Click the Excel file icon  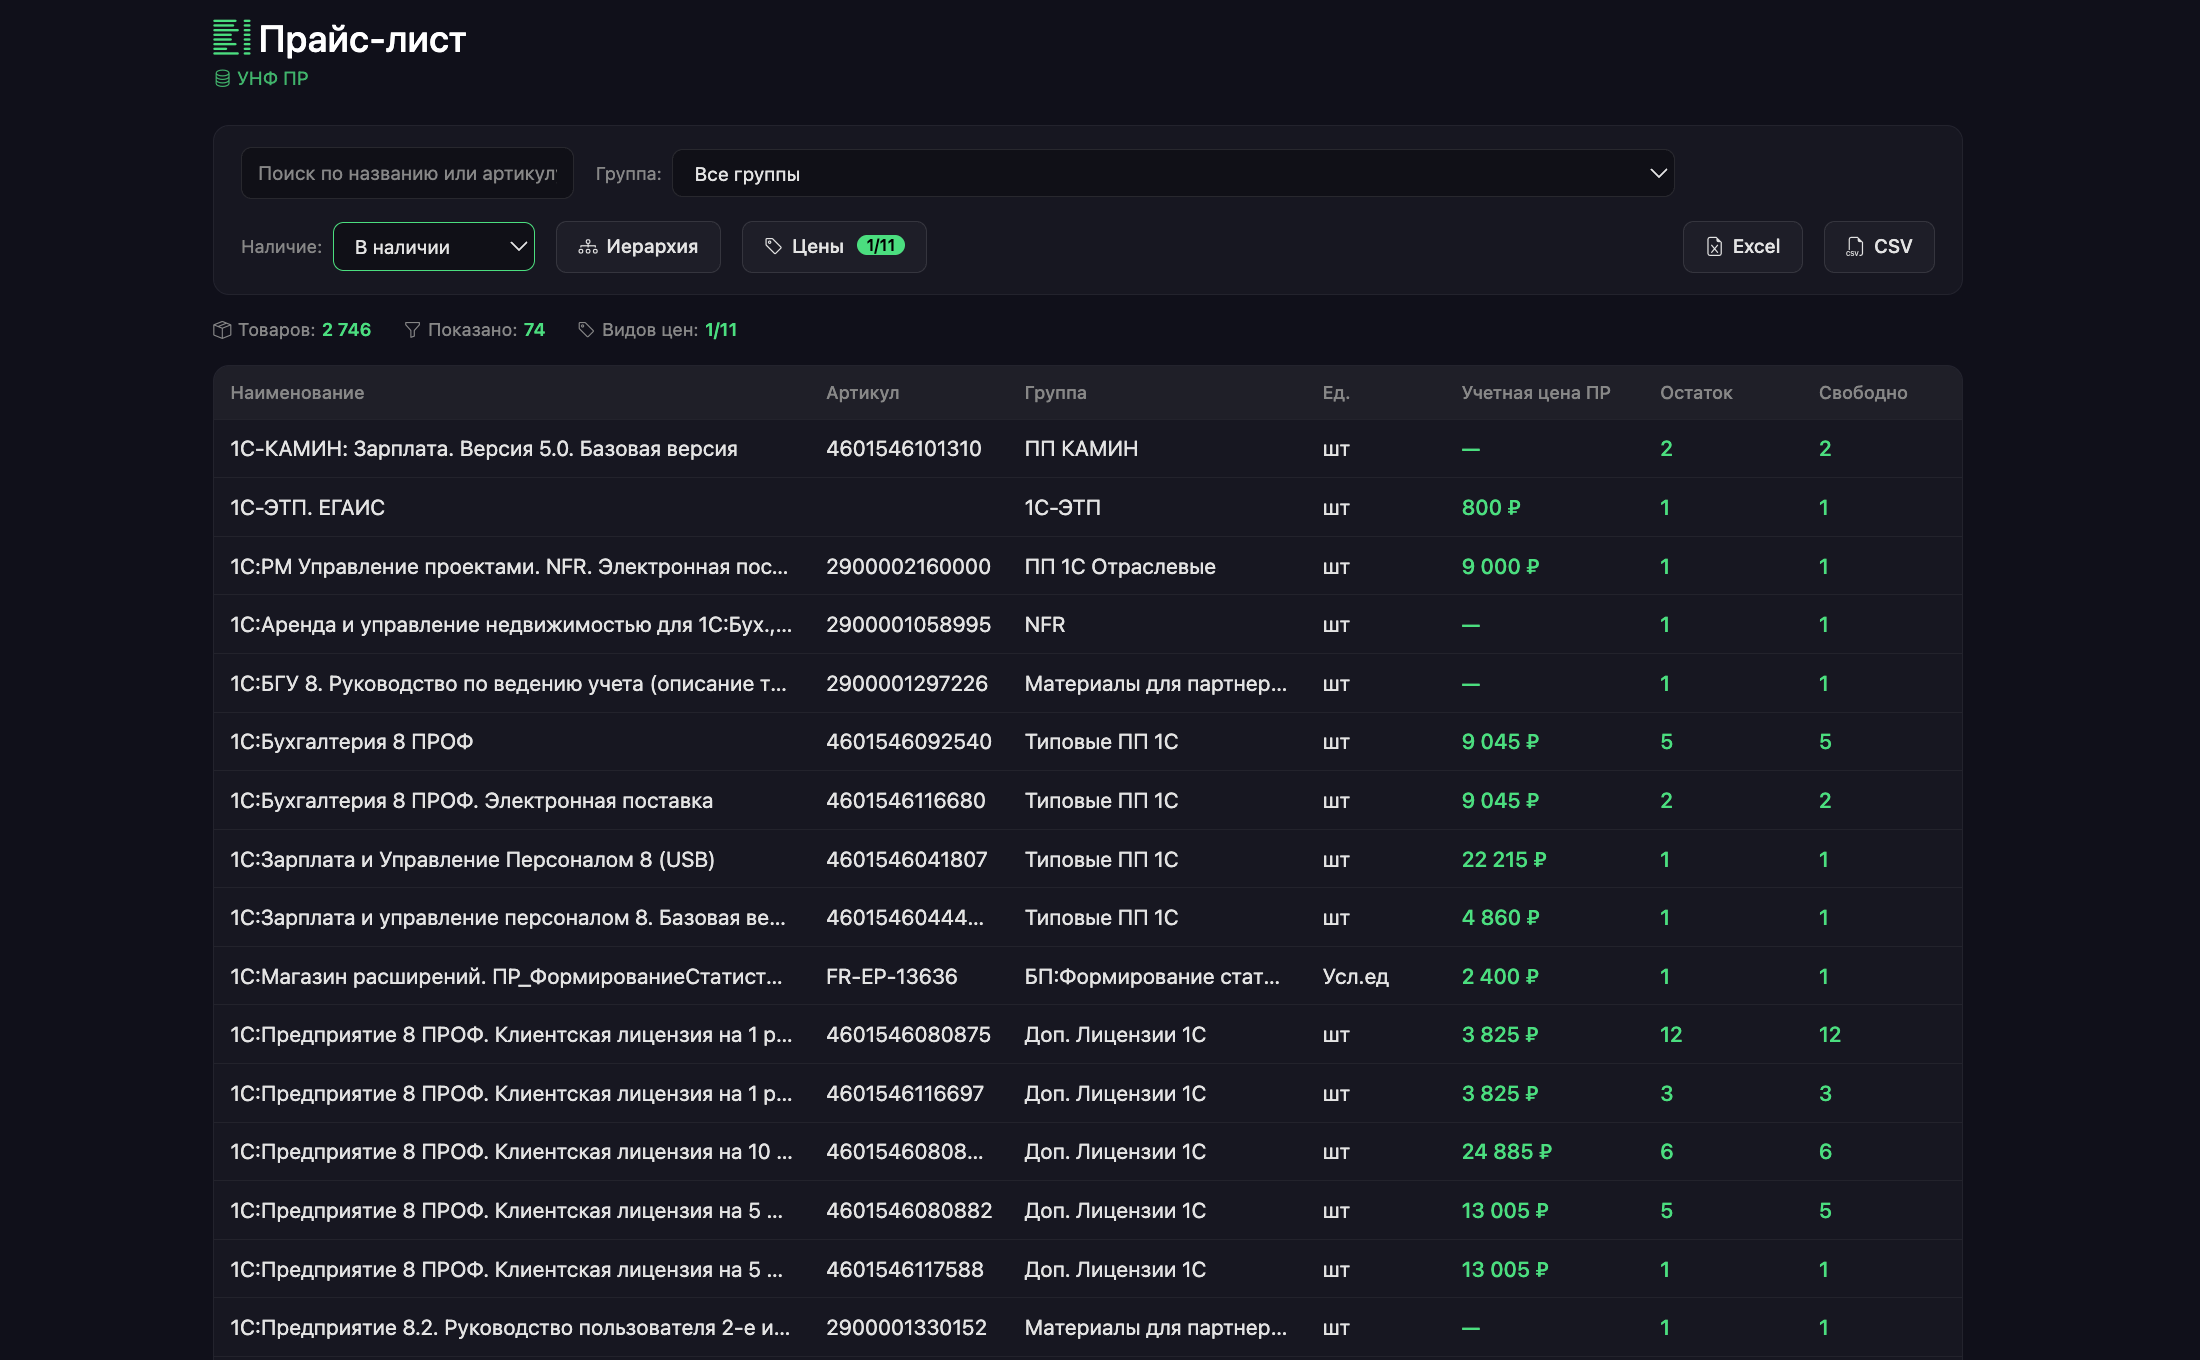tap(1714, 247)
